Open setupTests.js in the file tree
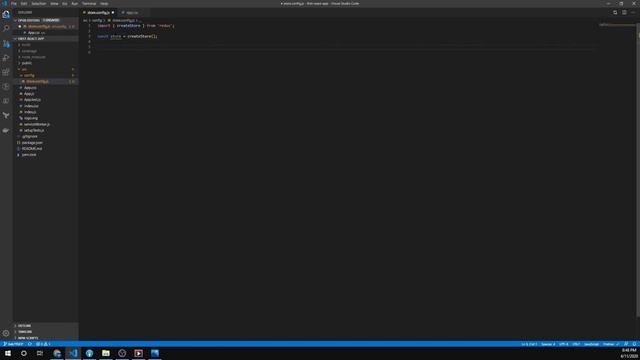This screenshot has height=360, width=640. [34, 131]
